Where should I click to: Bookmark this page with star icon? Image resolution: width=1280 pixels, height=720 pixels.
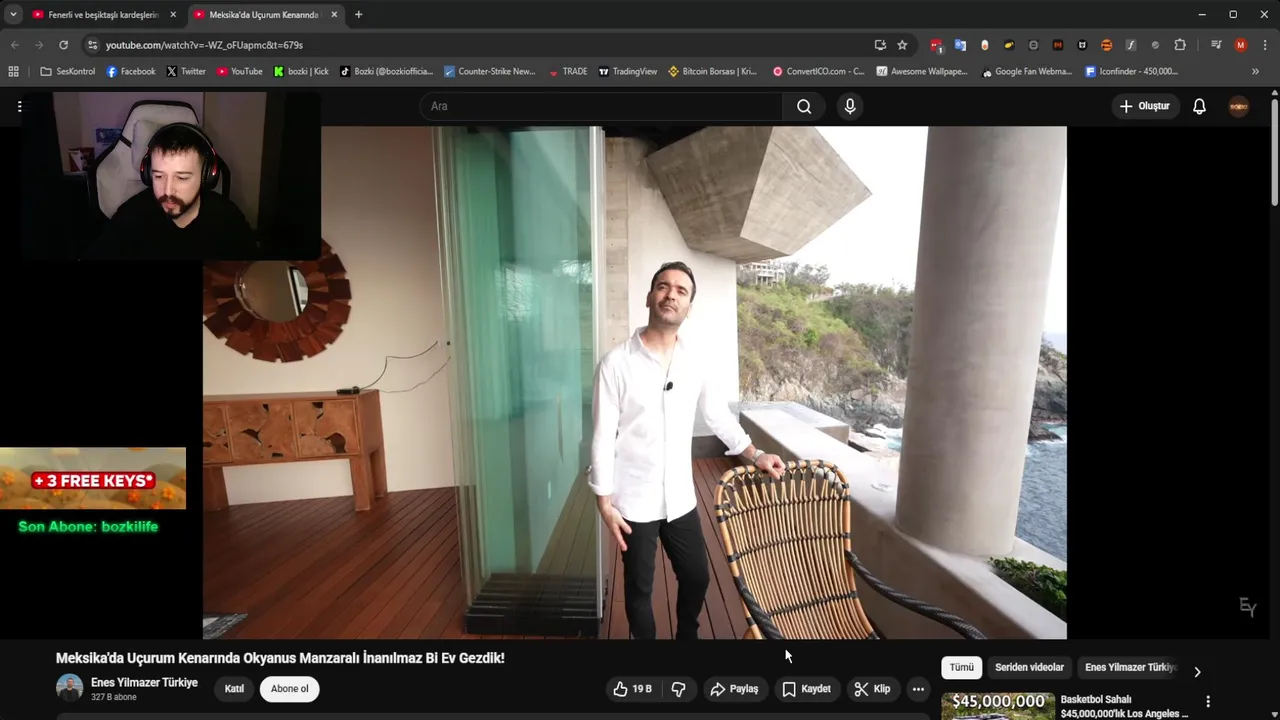(902, 45)
